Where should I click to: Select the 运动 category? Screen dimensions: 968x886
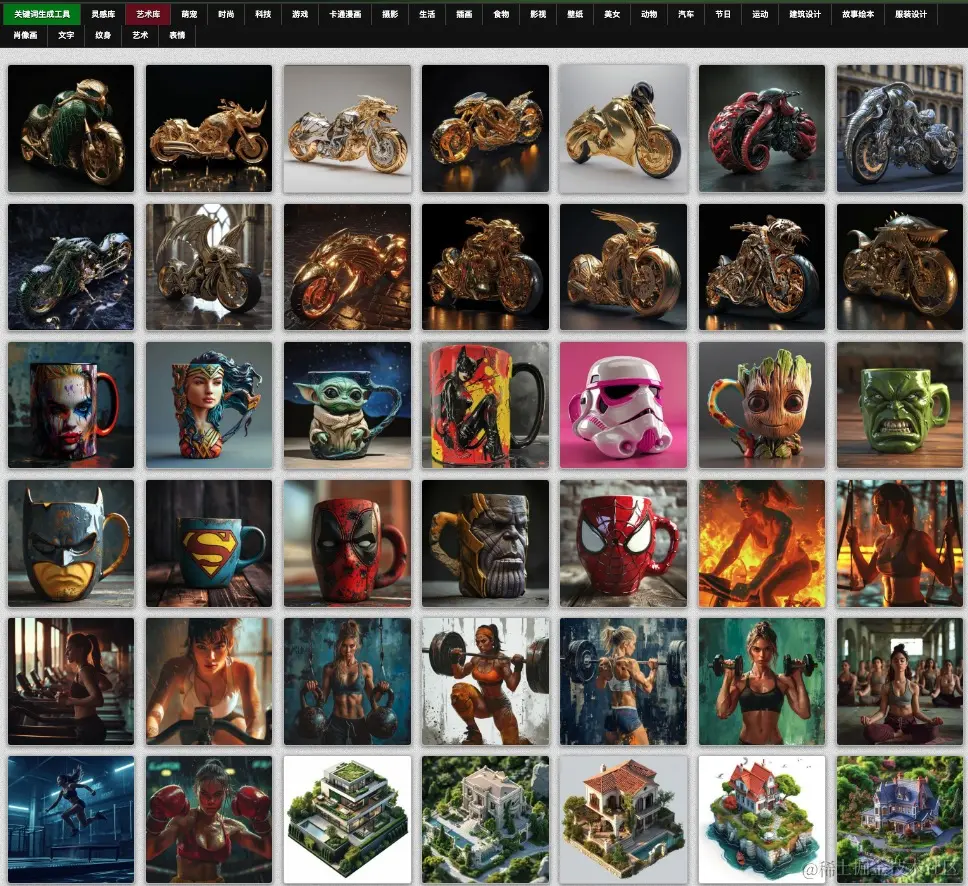click(760, 14)
